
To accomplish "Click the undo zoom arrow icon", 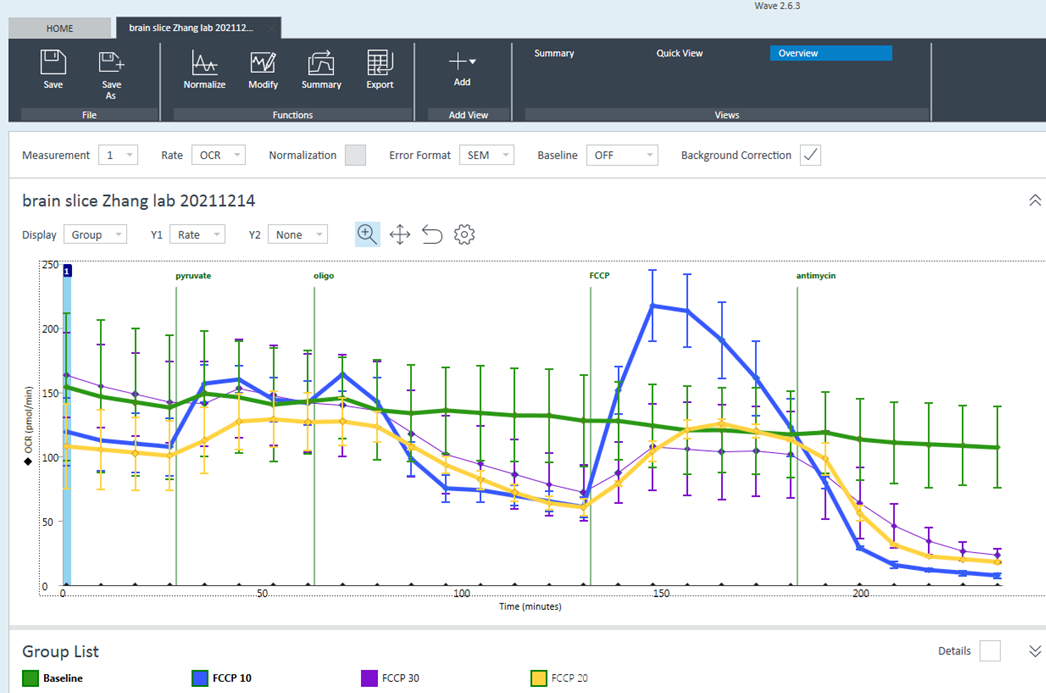I will click(x=432, y=234).
